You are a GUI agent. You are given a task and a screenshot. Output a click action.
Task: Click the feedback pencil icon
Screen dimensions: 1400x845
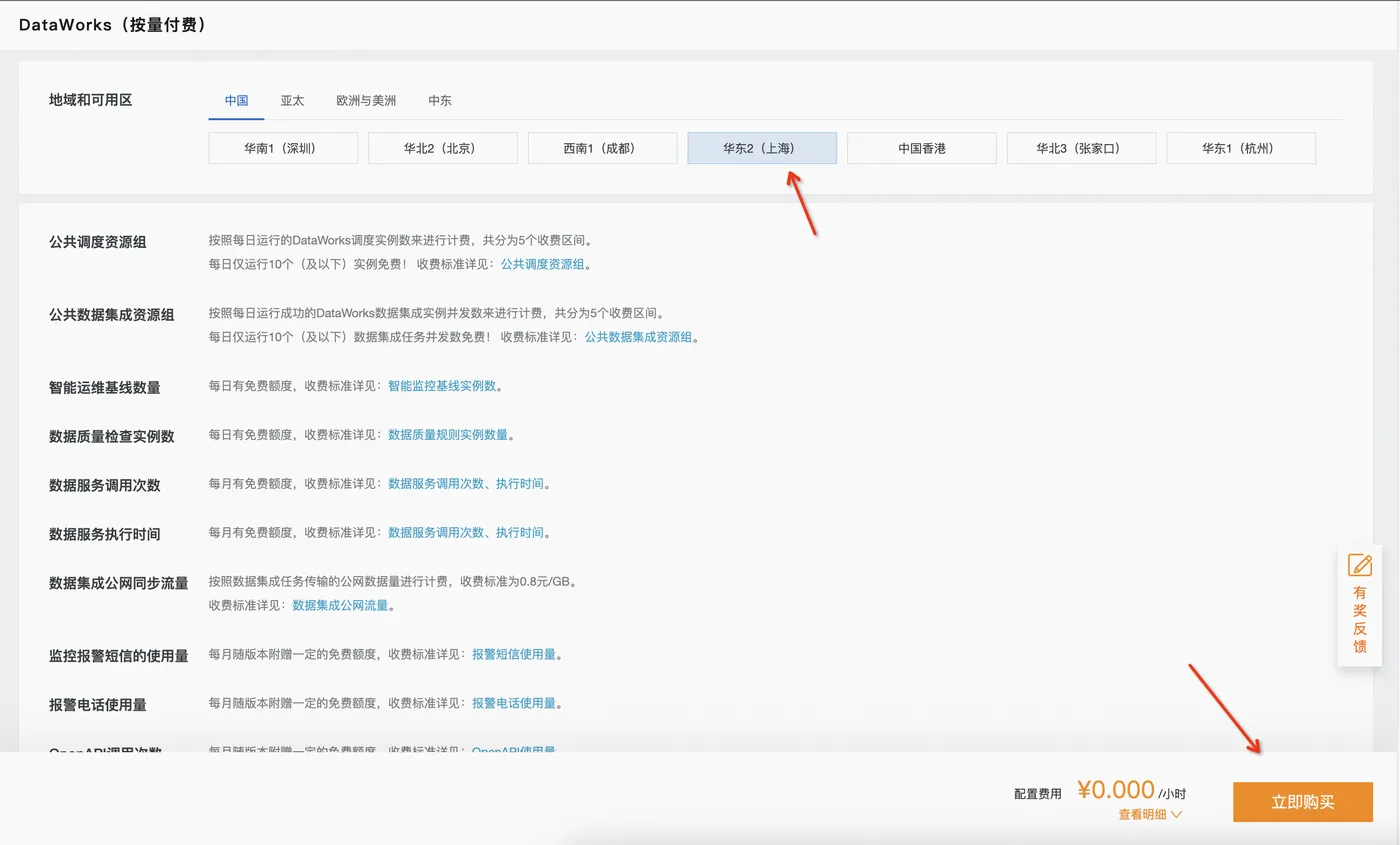[1359, 565]
